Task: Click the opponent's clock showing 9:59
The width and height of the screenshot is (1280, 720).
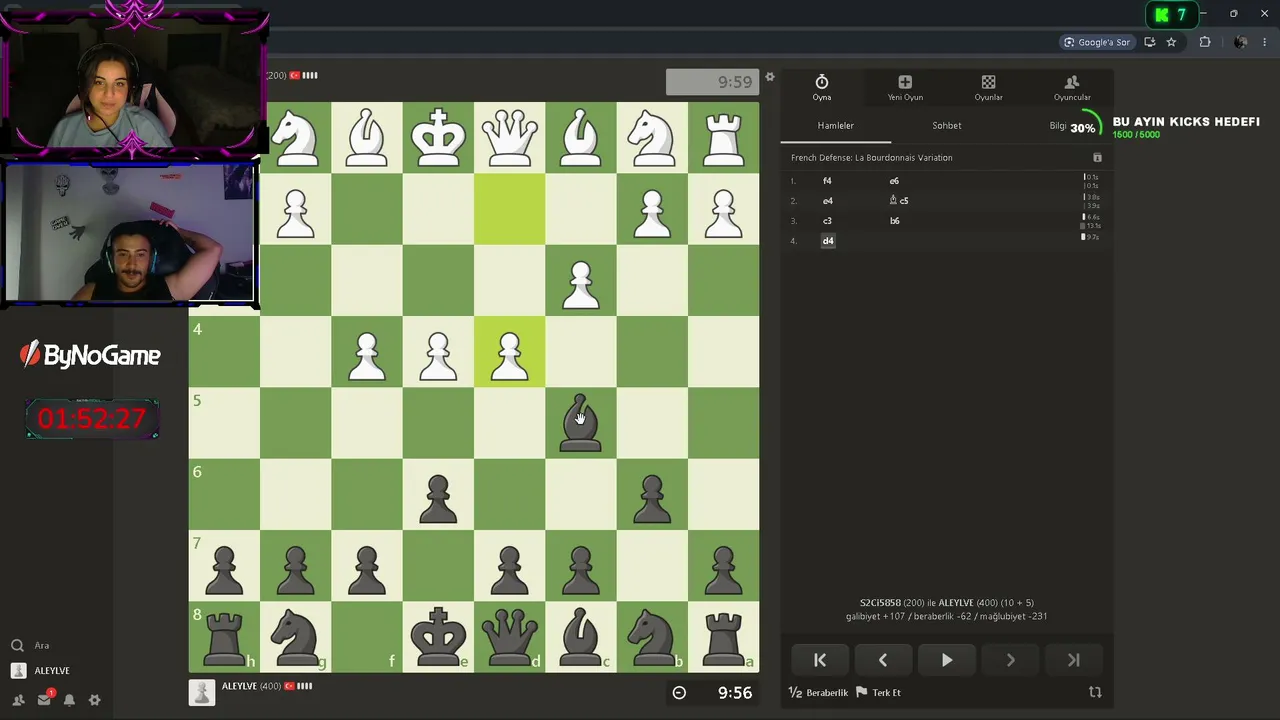Action: 710,83
